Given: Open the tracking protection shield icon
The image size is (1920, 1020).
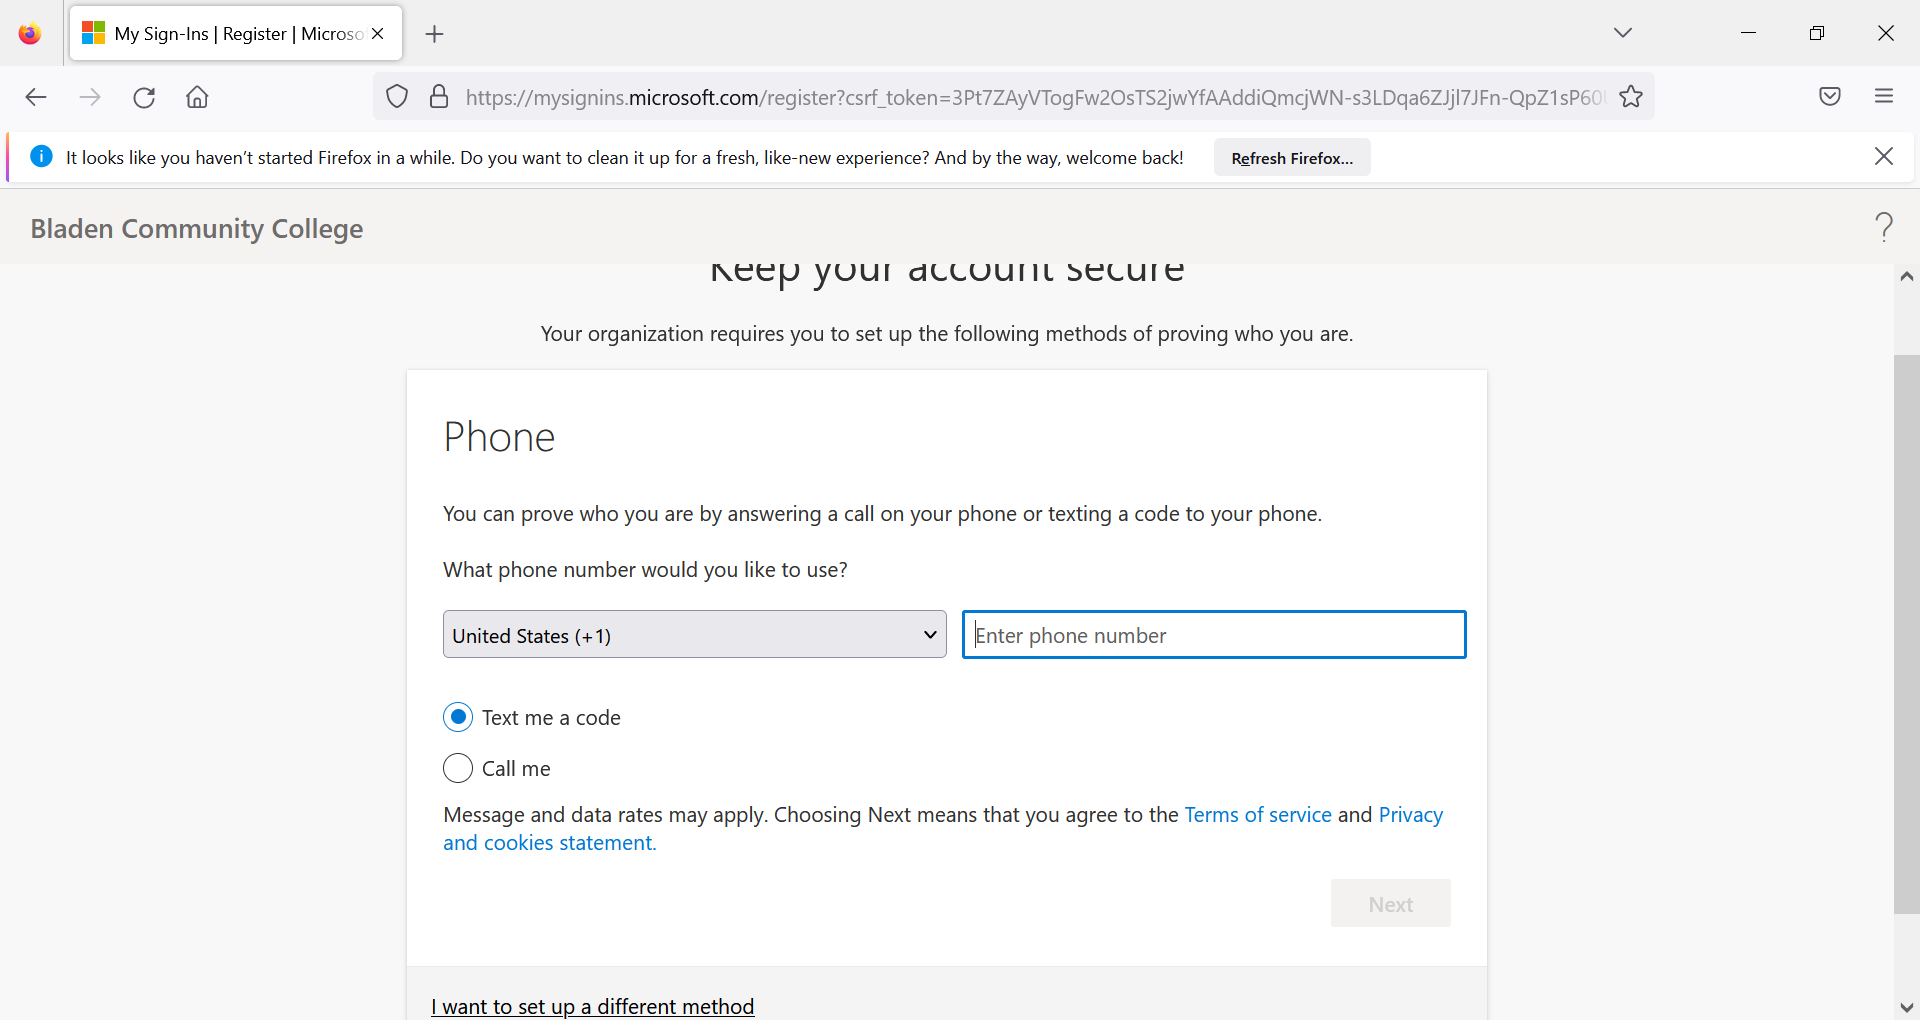Looking at the screenshot, I should click(x=397, y=97).
